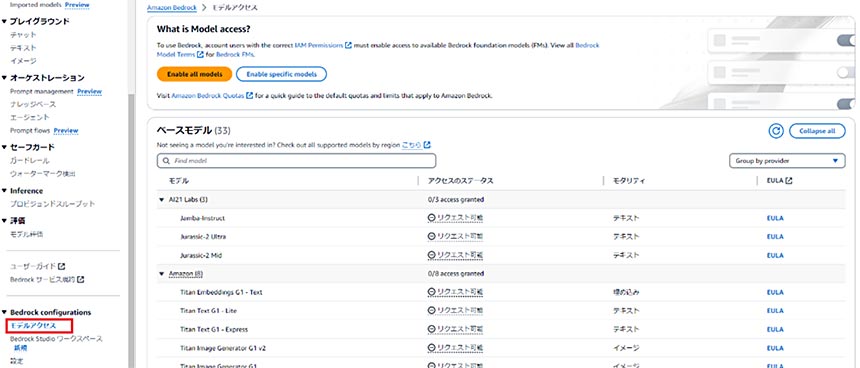Open モデルアクセス in the sidebar

point(33,326)
